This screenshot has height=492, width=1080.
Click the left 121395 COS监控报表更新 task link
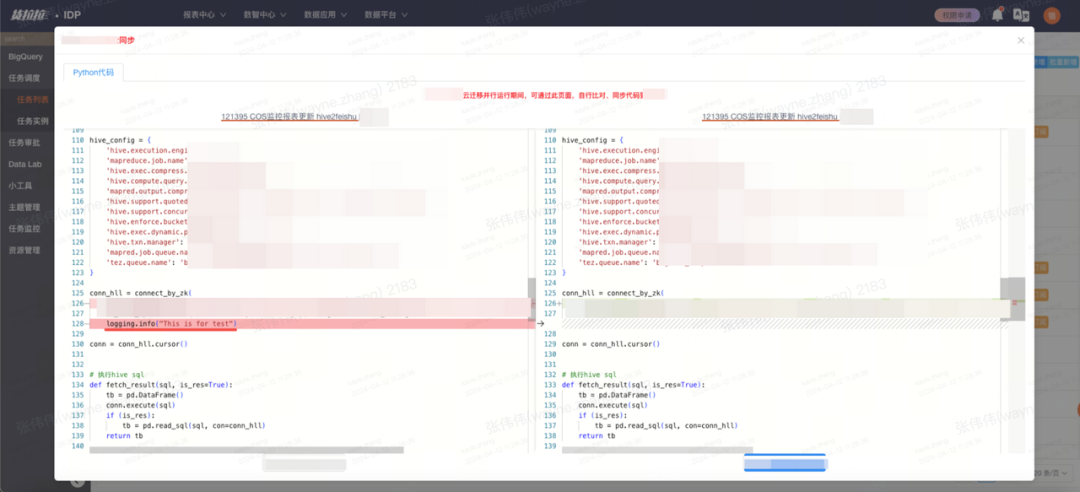289,117
